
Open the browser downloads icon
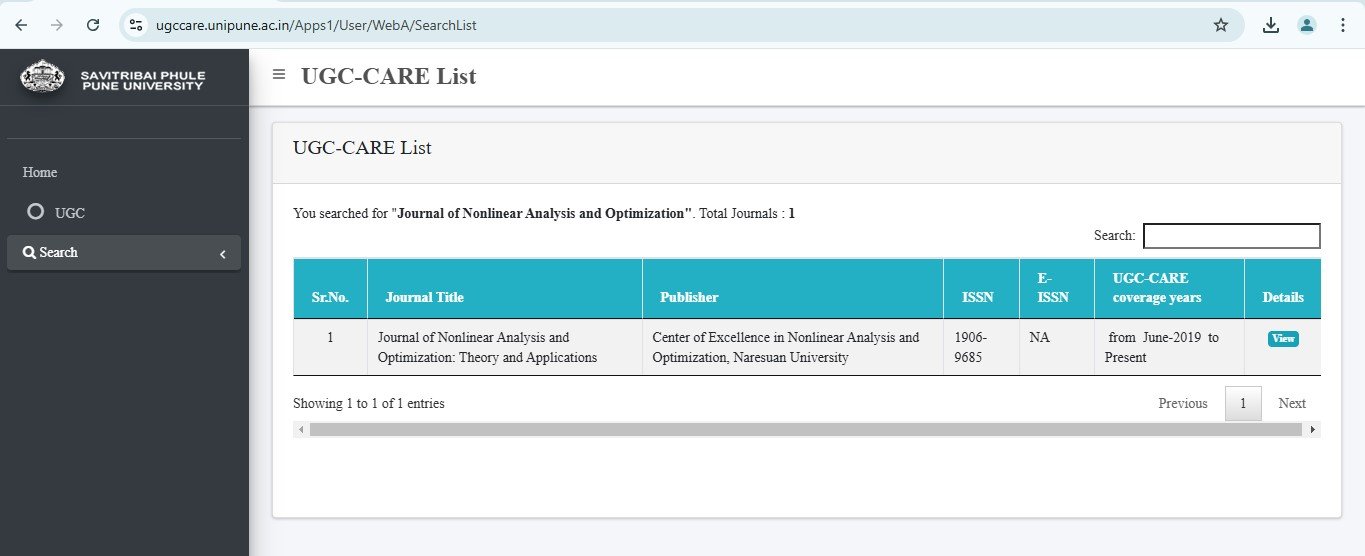(x=1271, y=25)
